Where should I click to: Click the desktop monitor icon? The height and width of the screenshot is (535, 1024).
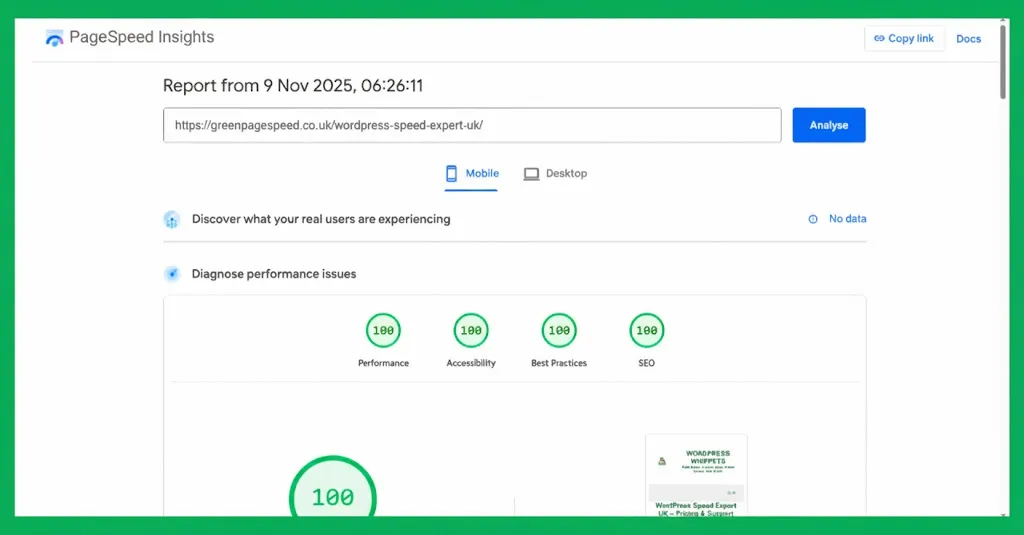click(x=531, y=174)
